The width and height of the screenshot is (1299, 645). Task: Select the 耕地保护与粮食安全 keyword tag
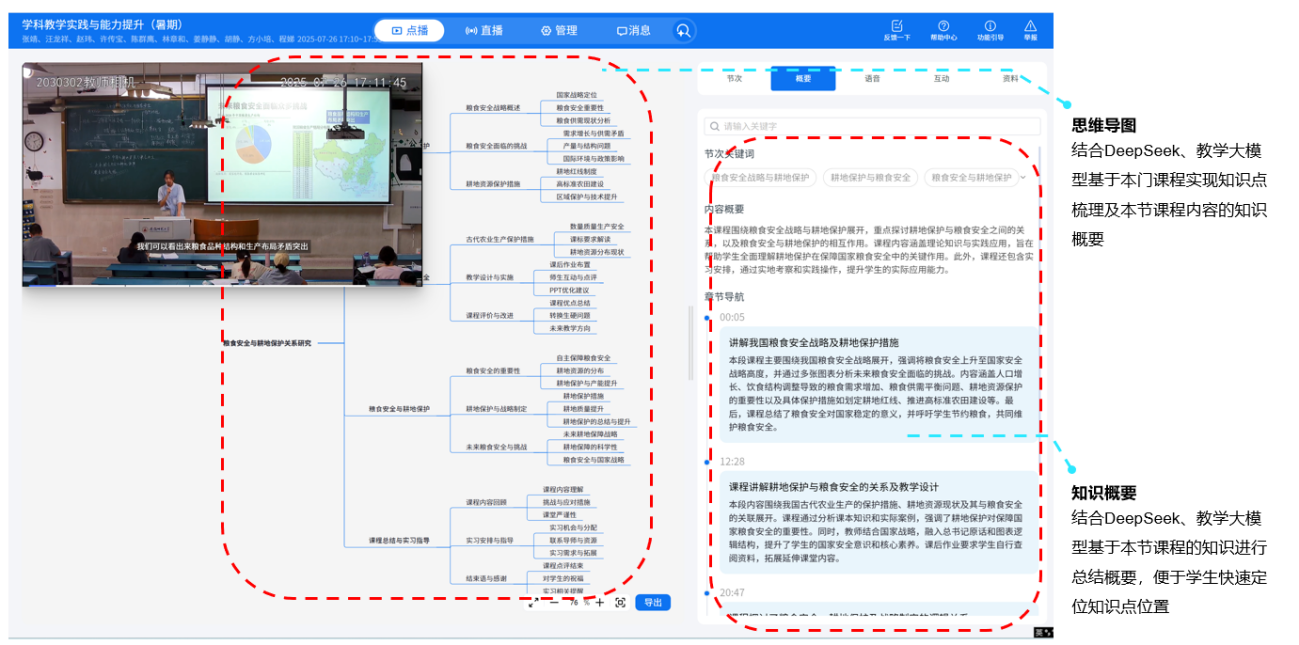pos(867,178)
